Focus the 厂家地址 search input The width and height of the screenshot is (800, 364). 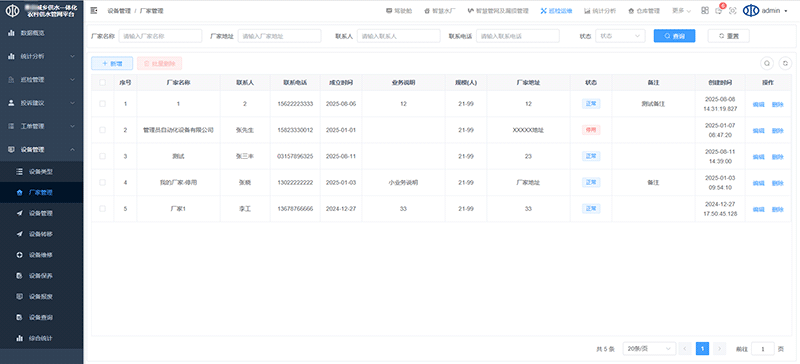(280, 36)
